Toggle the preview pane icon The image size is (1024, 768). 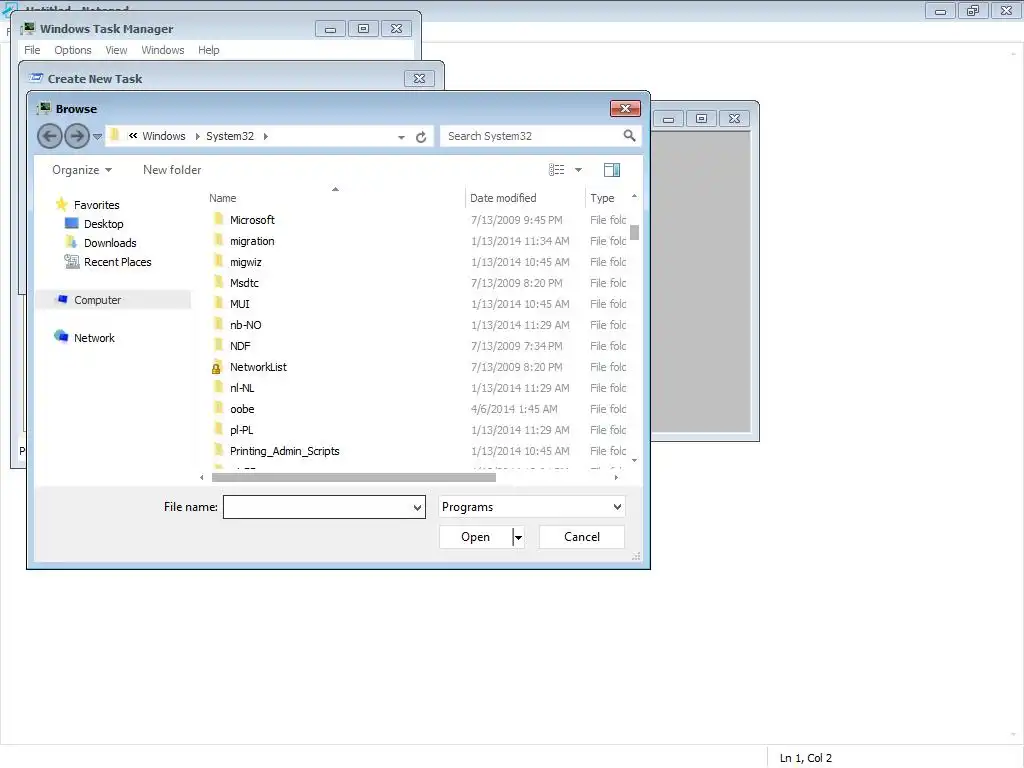pyautogui.click(x=612, y=170)
